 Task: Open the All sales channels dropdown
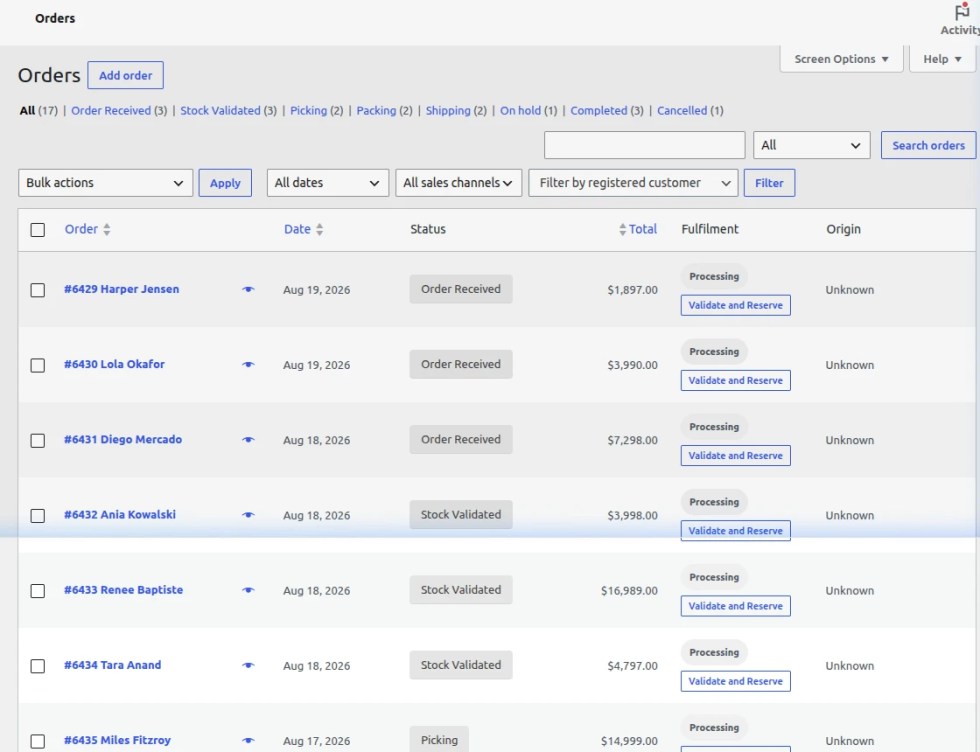(x=458, y=183)
